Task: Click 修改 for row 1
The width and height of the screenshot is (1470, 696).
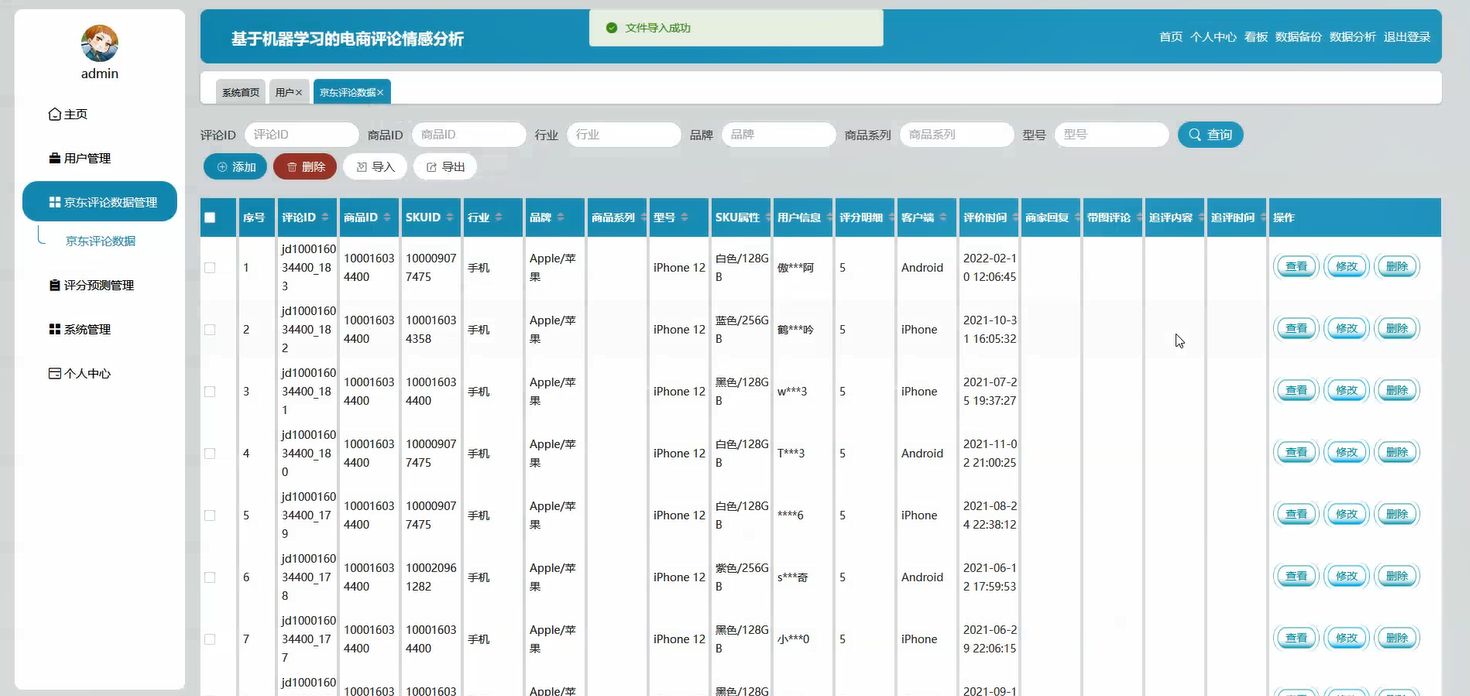Action: pos(1347,267)
